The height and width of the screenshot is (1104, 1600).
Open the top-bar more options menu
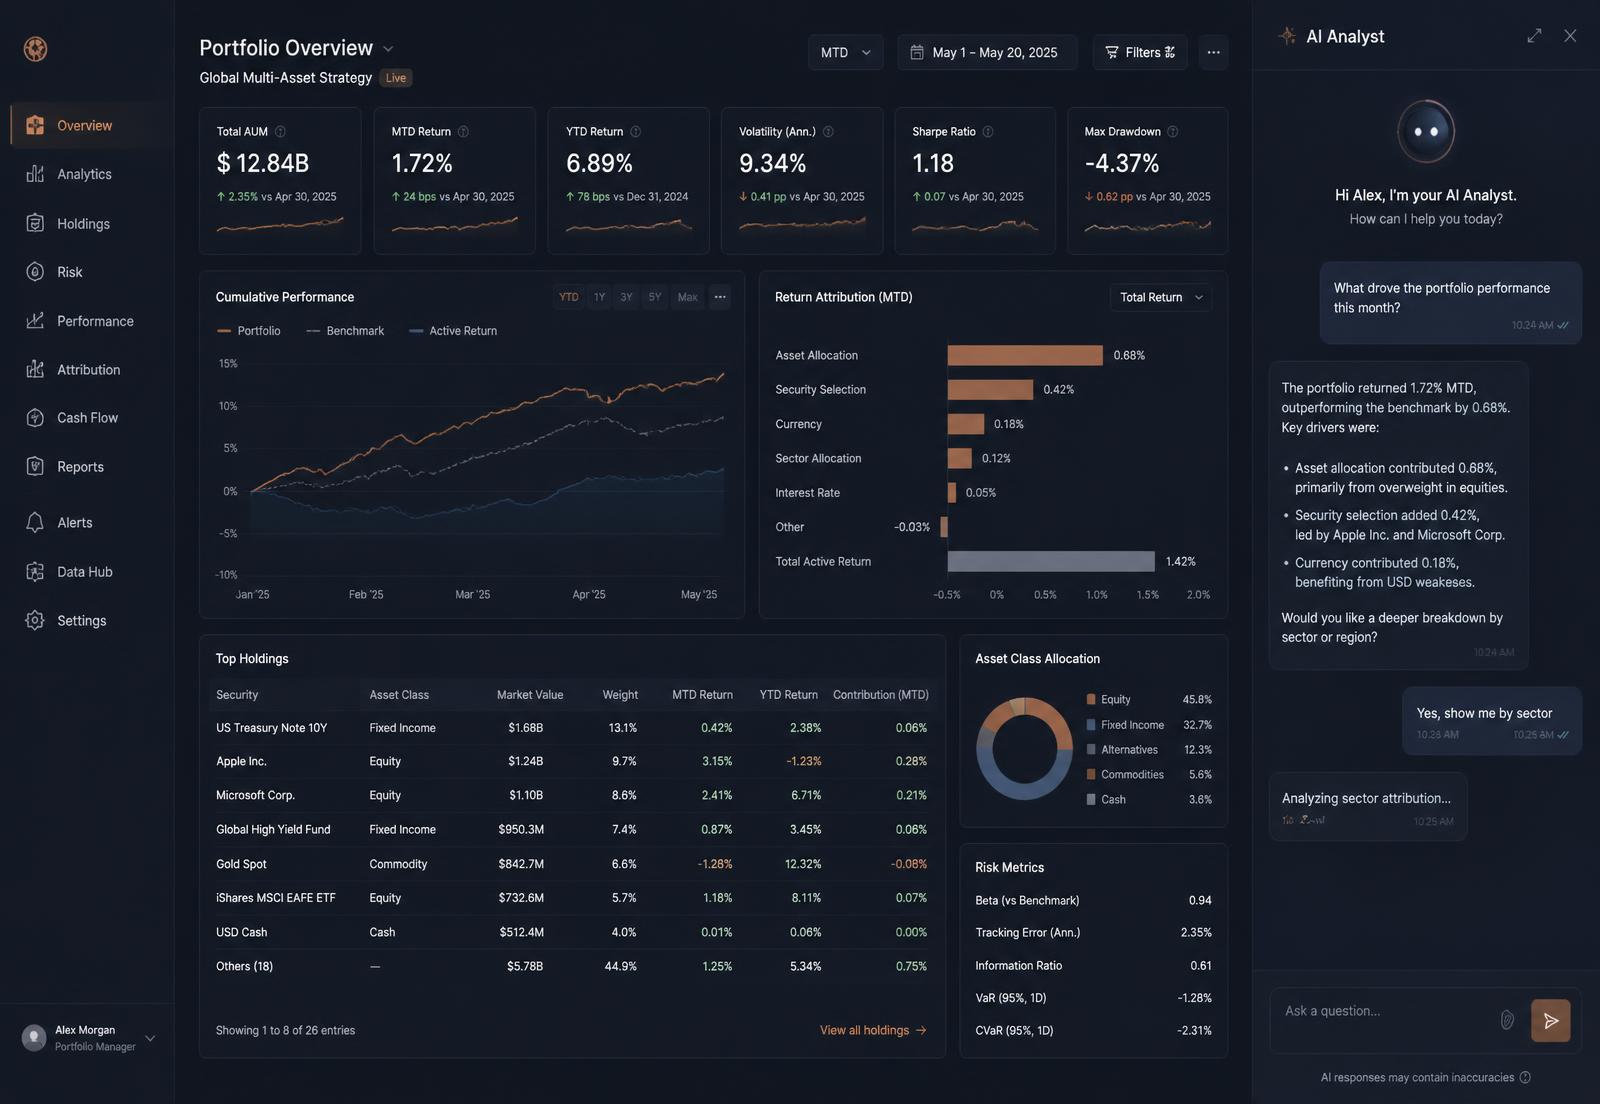click(x=1213, y=52)
